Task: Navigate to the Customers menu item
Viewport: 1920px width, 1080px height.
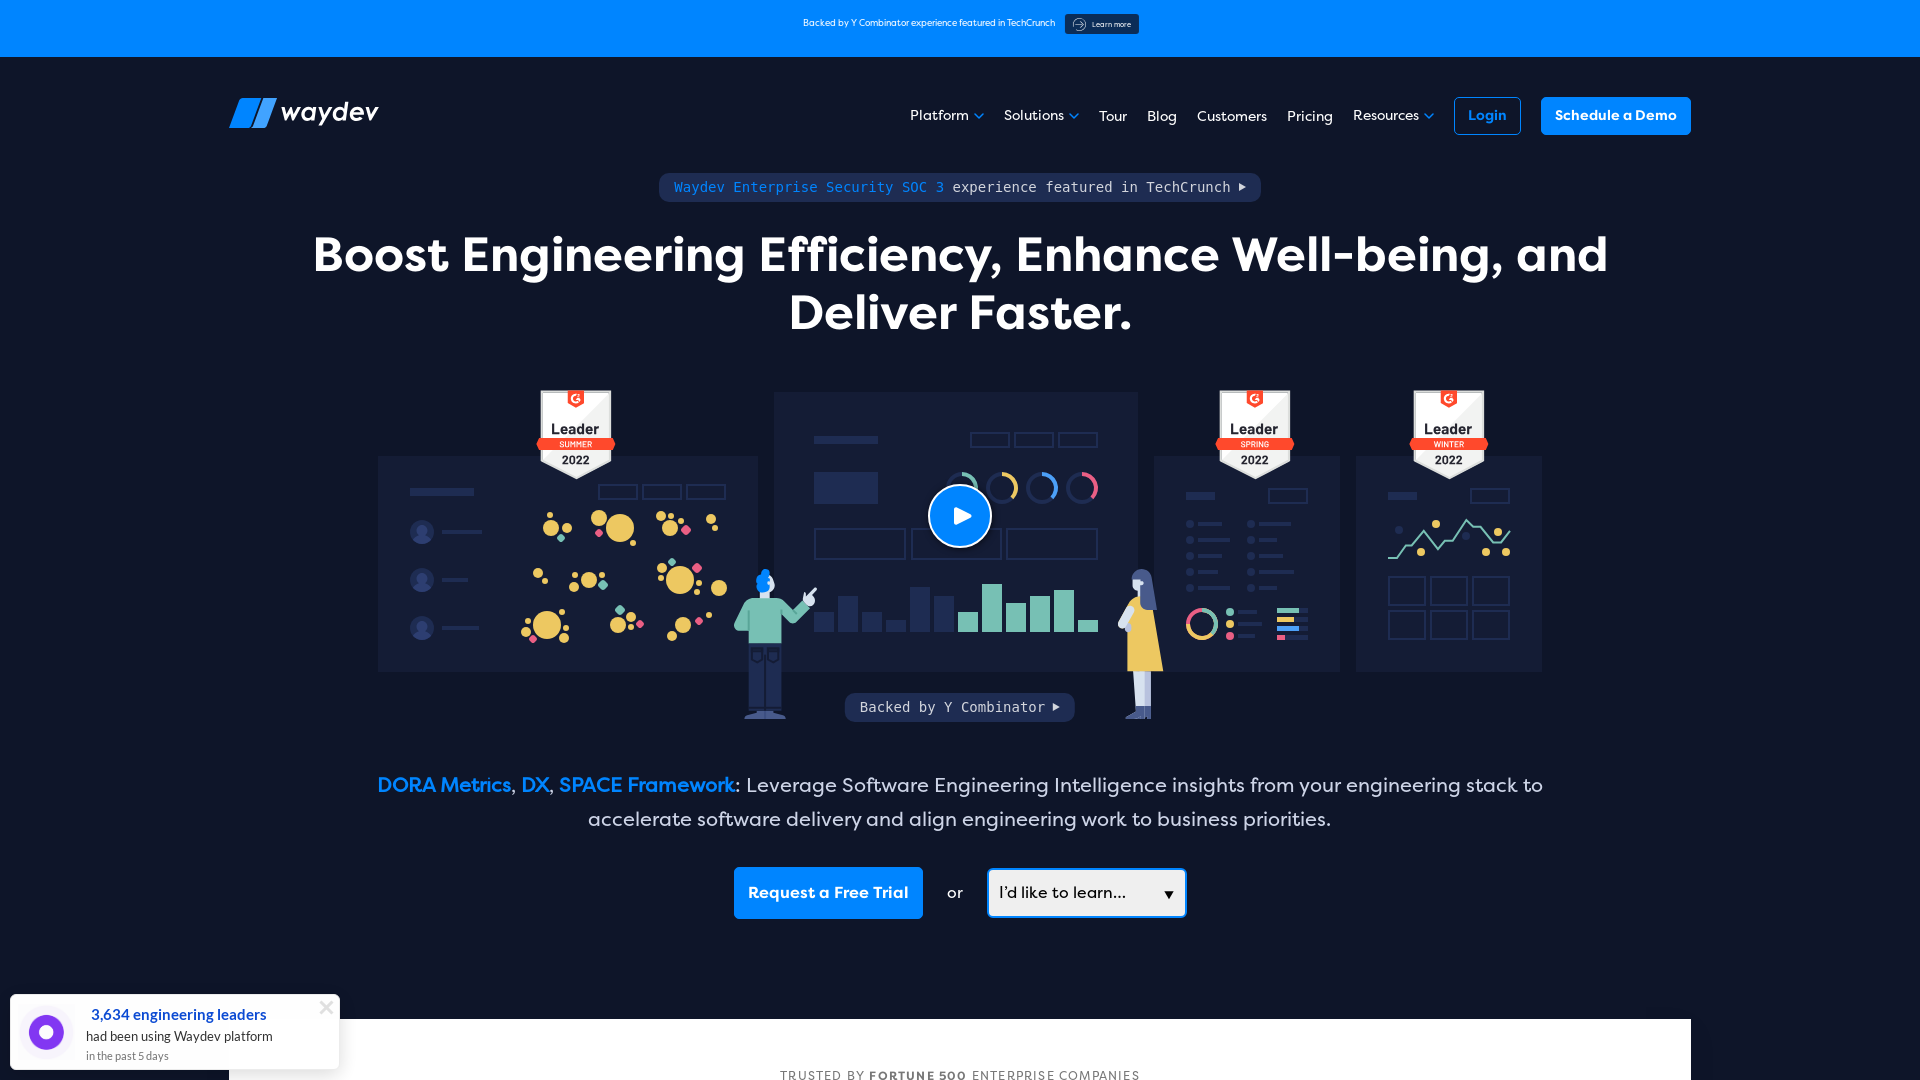Action: tap(1232, 115)
